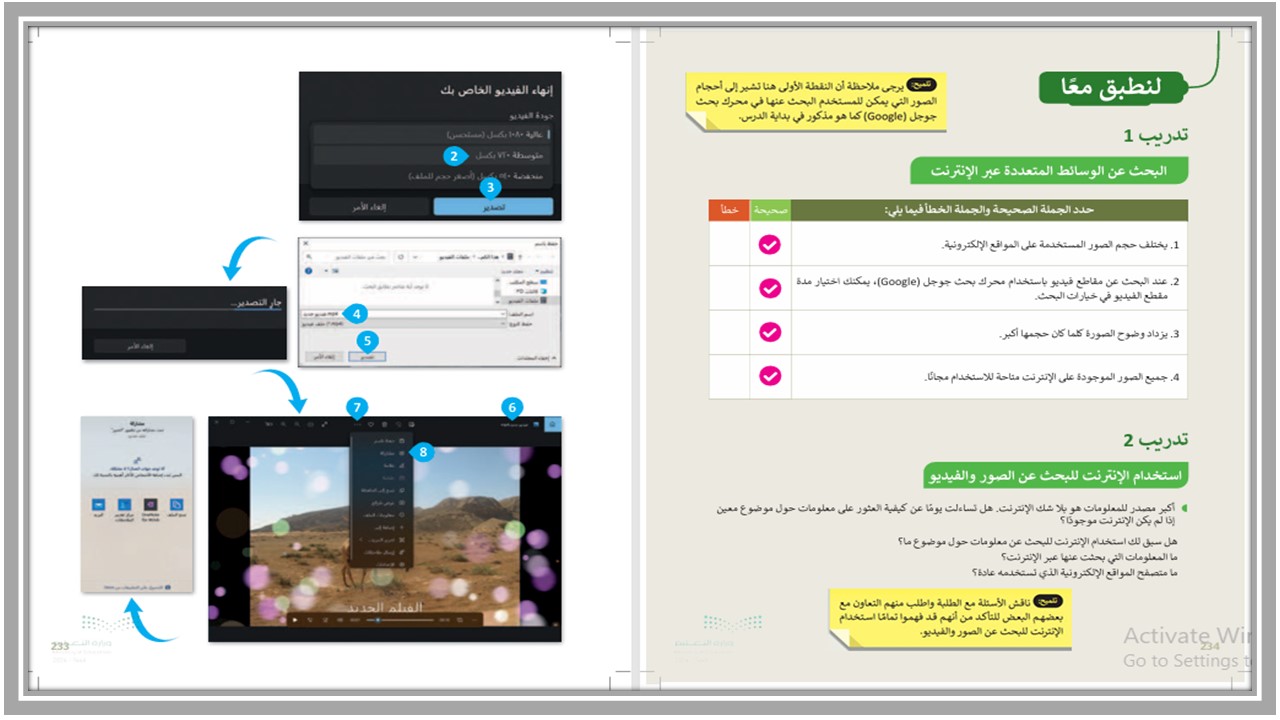Choose نسخ إلى الحافظة from the Photos menu

click(383, 490)
